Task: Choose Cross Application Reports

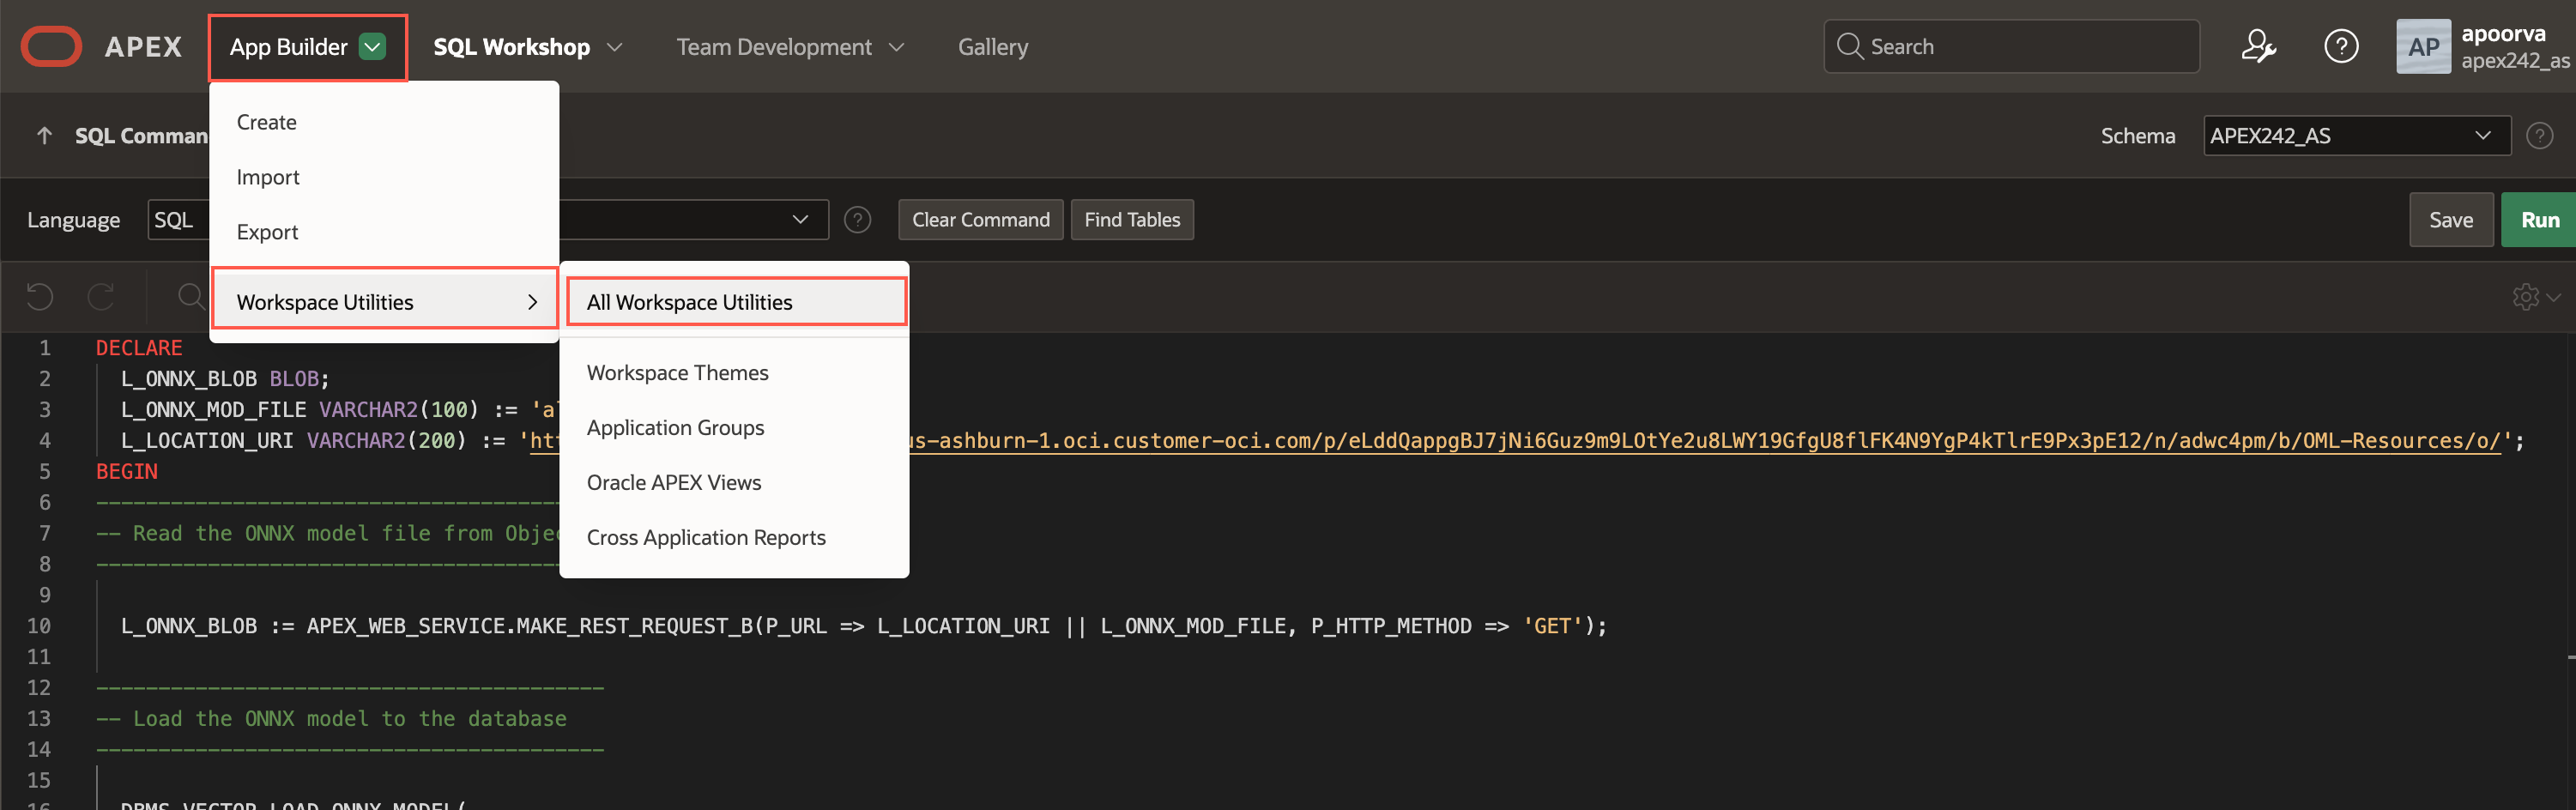Action: (x=735, y=538)
